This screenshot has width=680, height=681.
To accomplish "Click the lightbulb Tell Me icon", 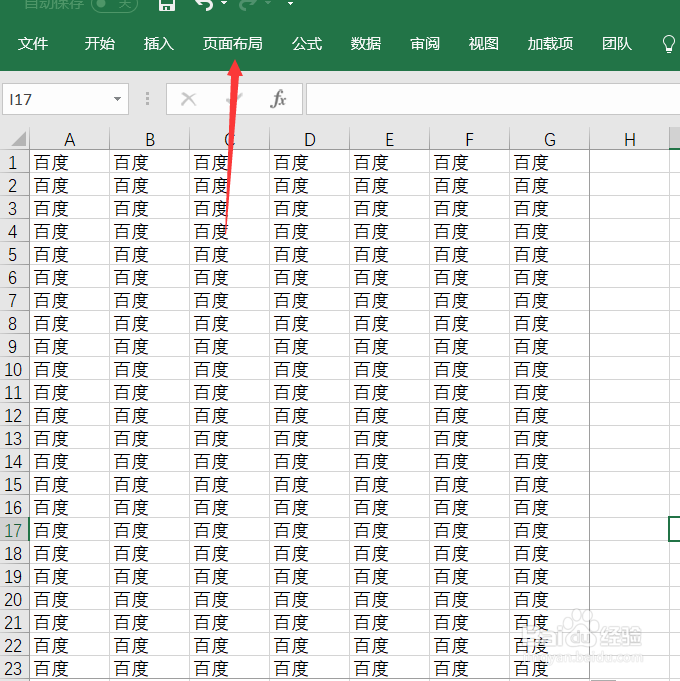I will coord(669,44).
